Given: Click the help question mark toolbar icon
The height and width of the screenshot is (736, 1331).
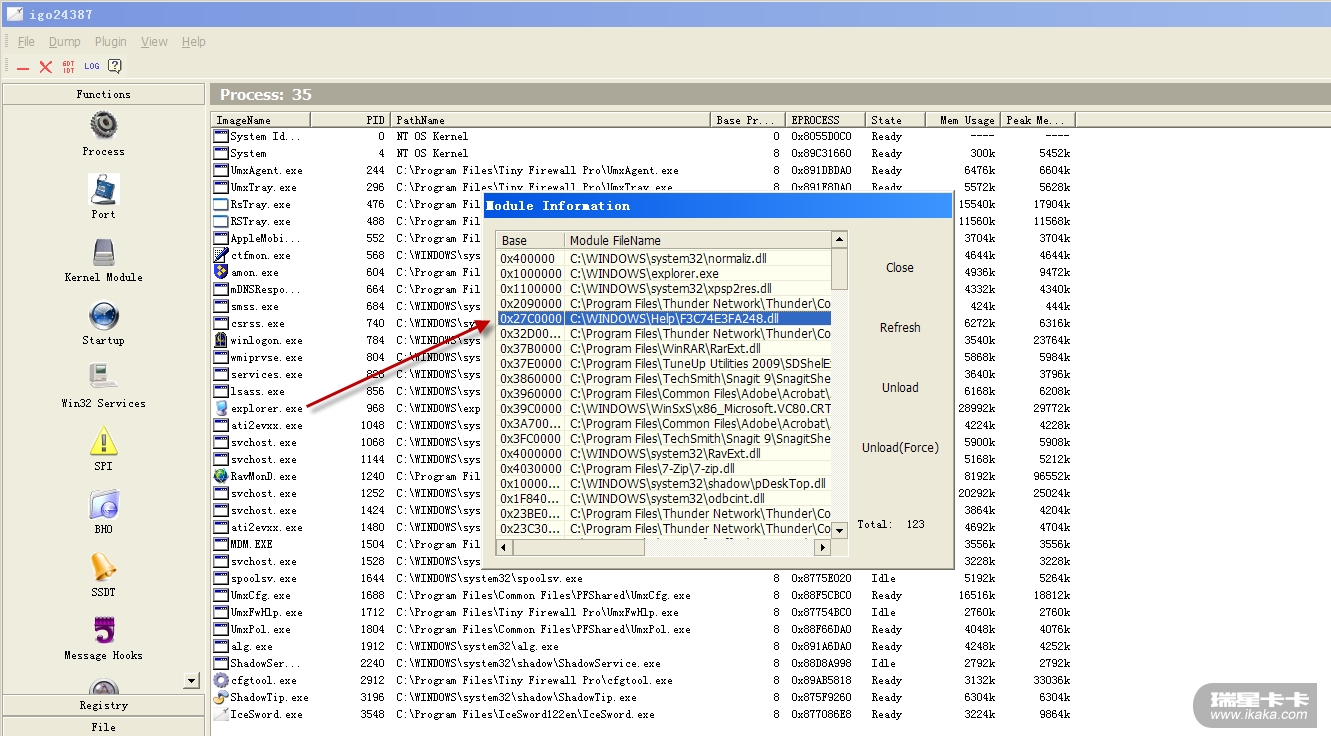Looking at the screenshot, I should tap(115, 67).
